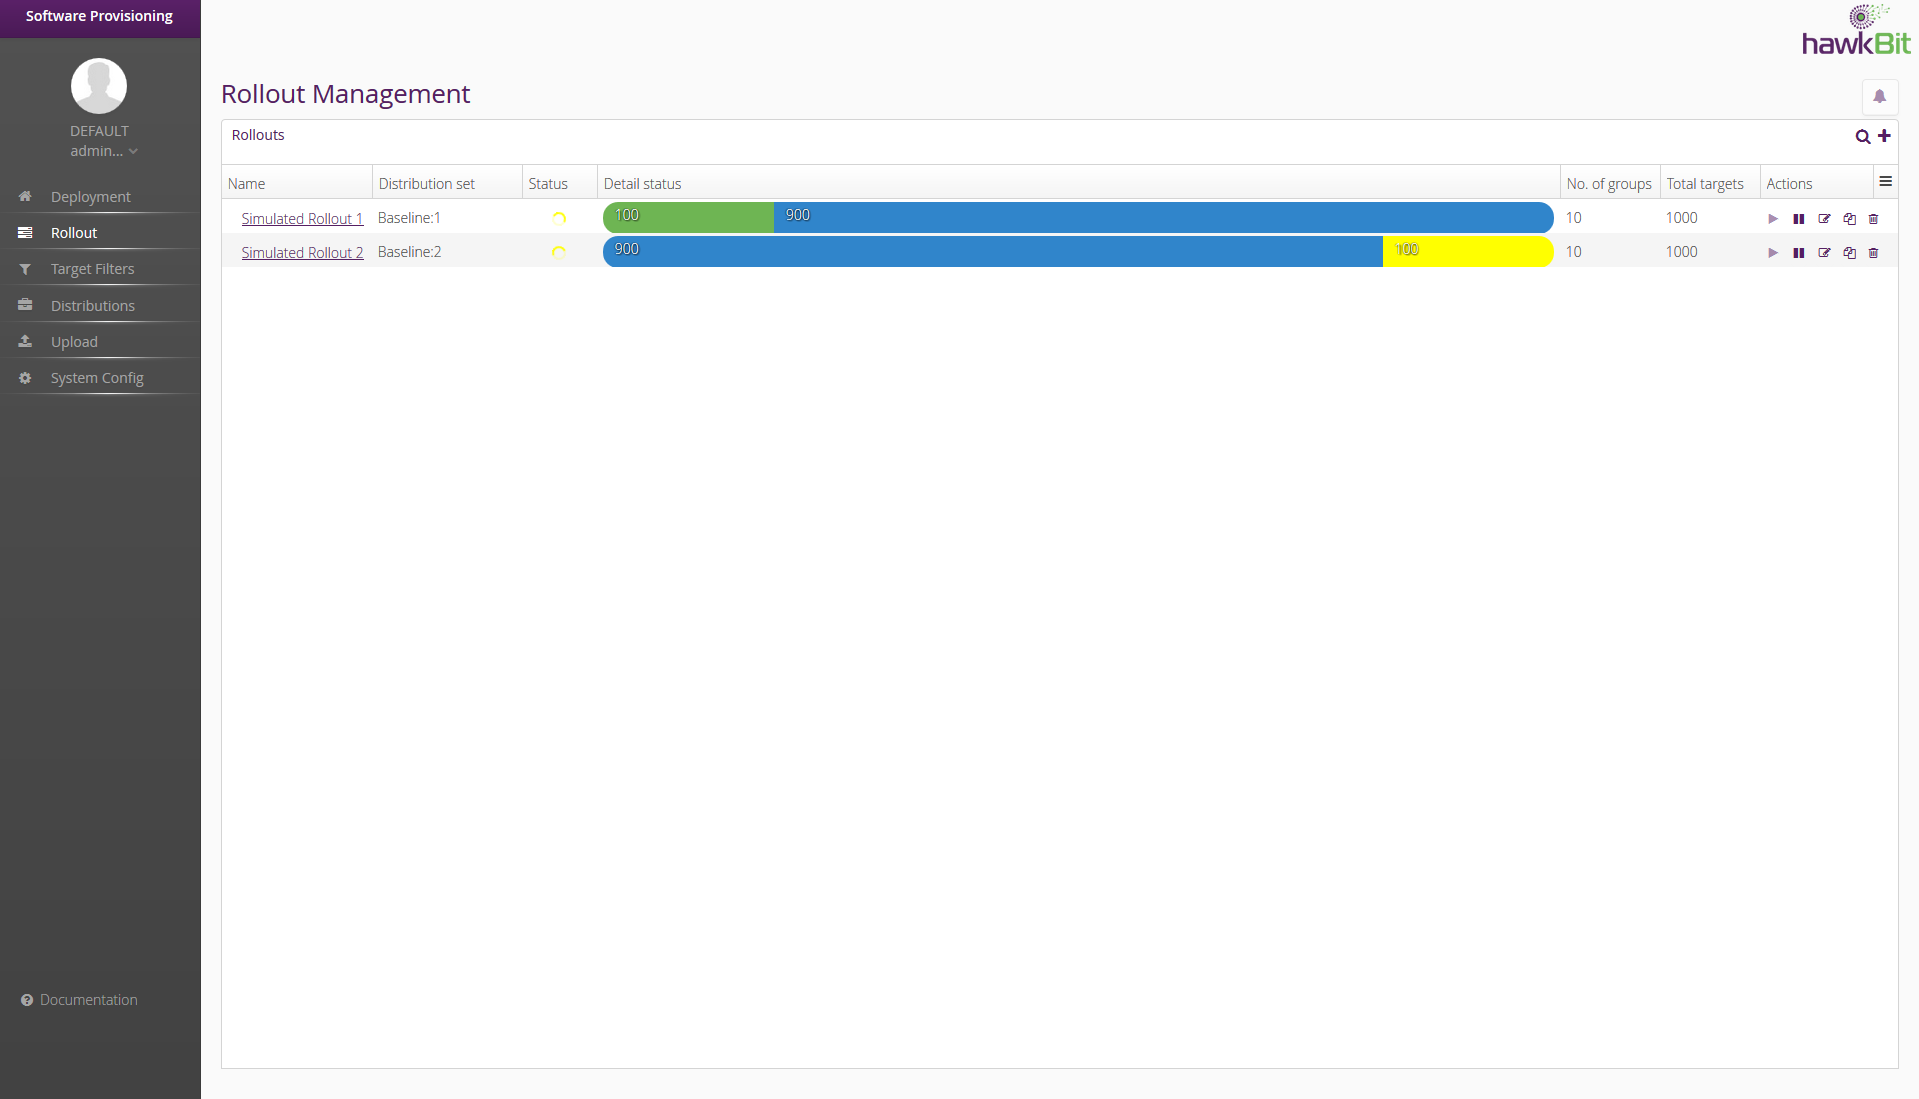Delete Simulated Rollout 2
This screenshot has height=1099, width=1919.
pos(1873,253)
